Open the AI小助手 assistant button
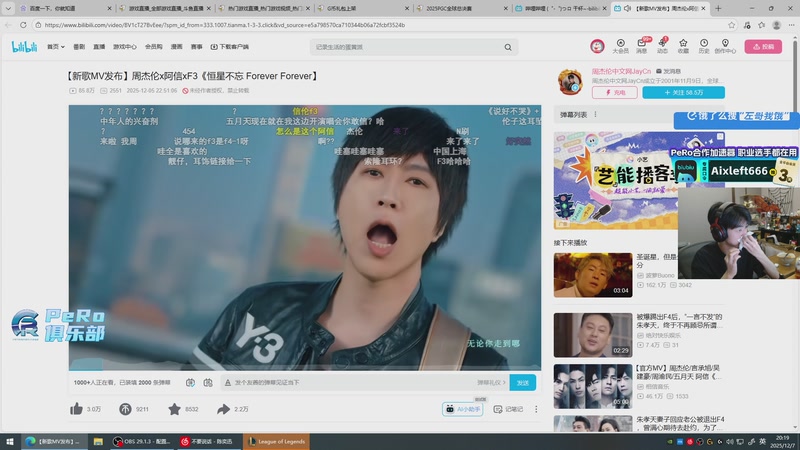This screenshot has height=450, width=800. pyautogui.click(x=463, y=409)
